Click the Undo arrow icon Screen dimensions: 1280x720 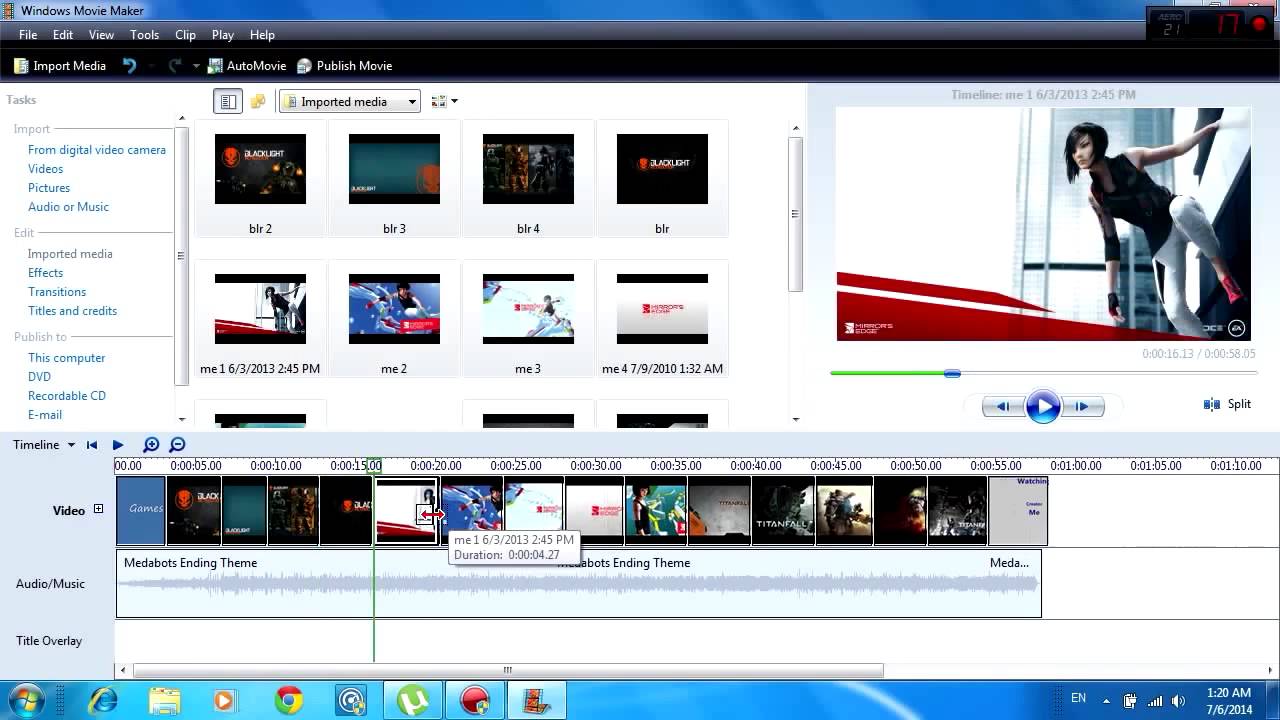[129, 66]
